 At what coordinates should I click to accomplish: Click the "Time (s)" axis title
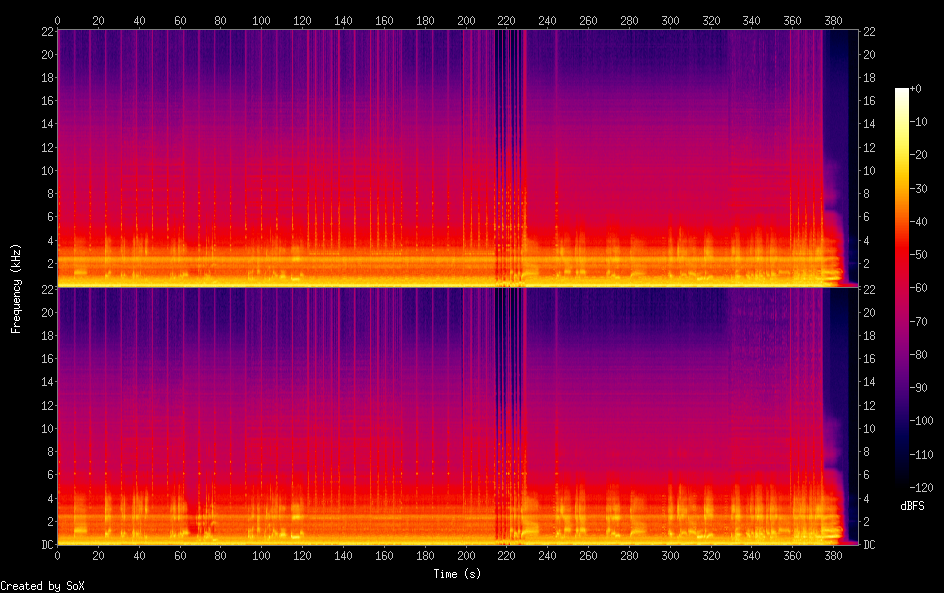click(x=457, y=574)
